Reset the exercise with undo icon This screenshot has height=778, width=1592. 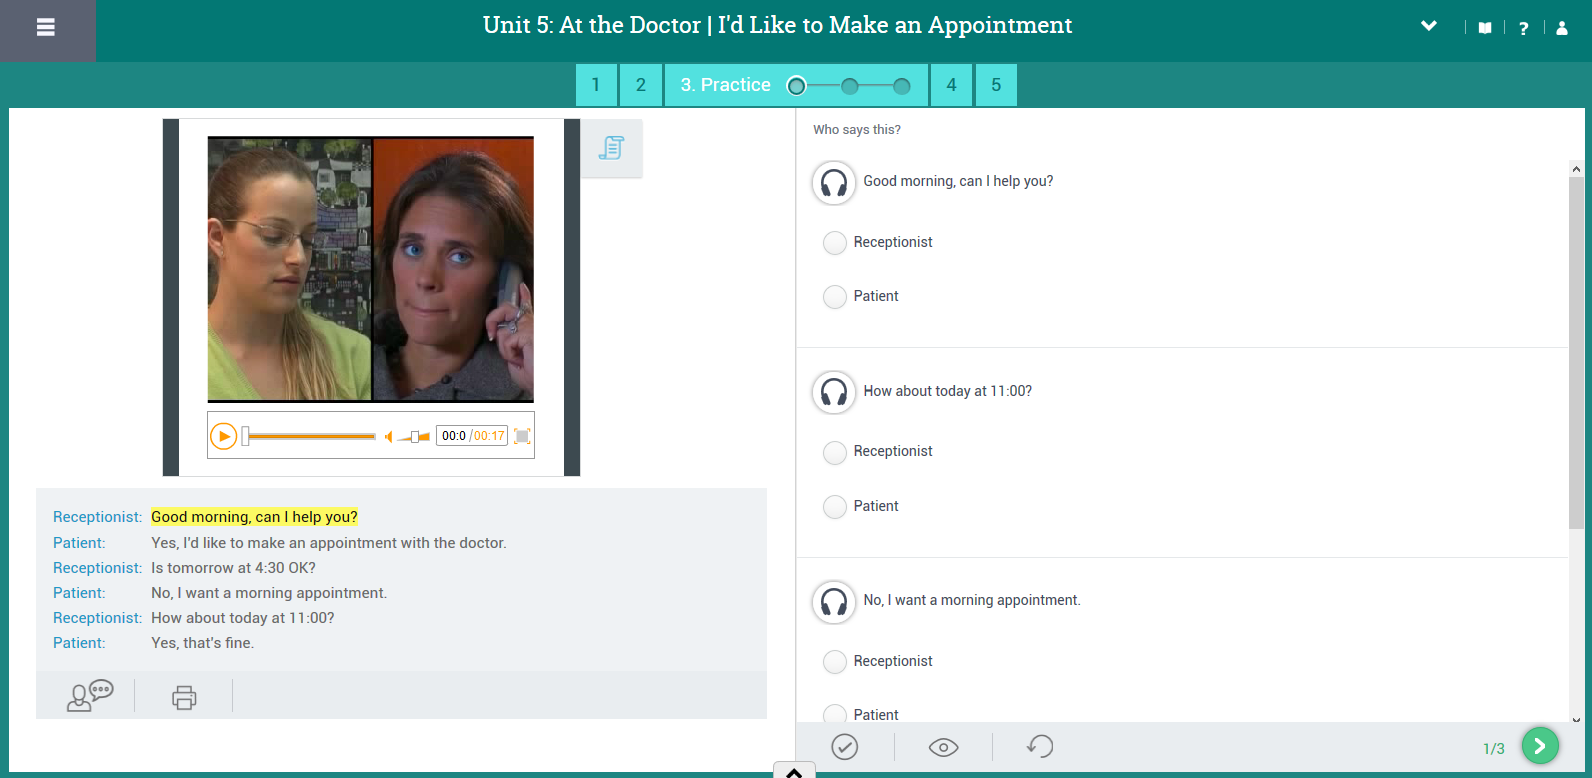1040,747
